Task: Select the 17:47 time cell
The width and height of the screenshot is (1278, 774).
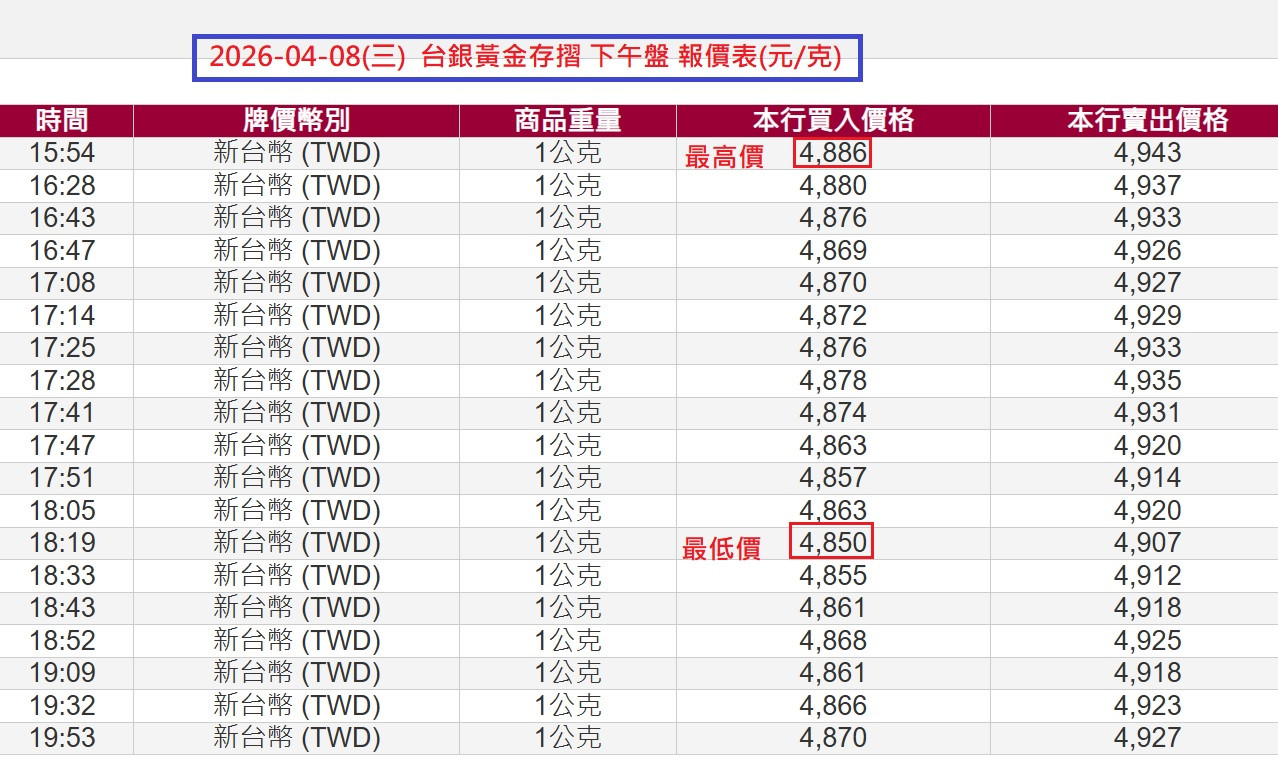Action: click(66, 446)
